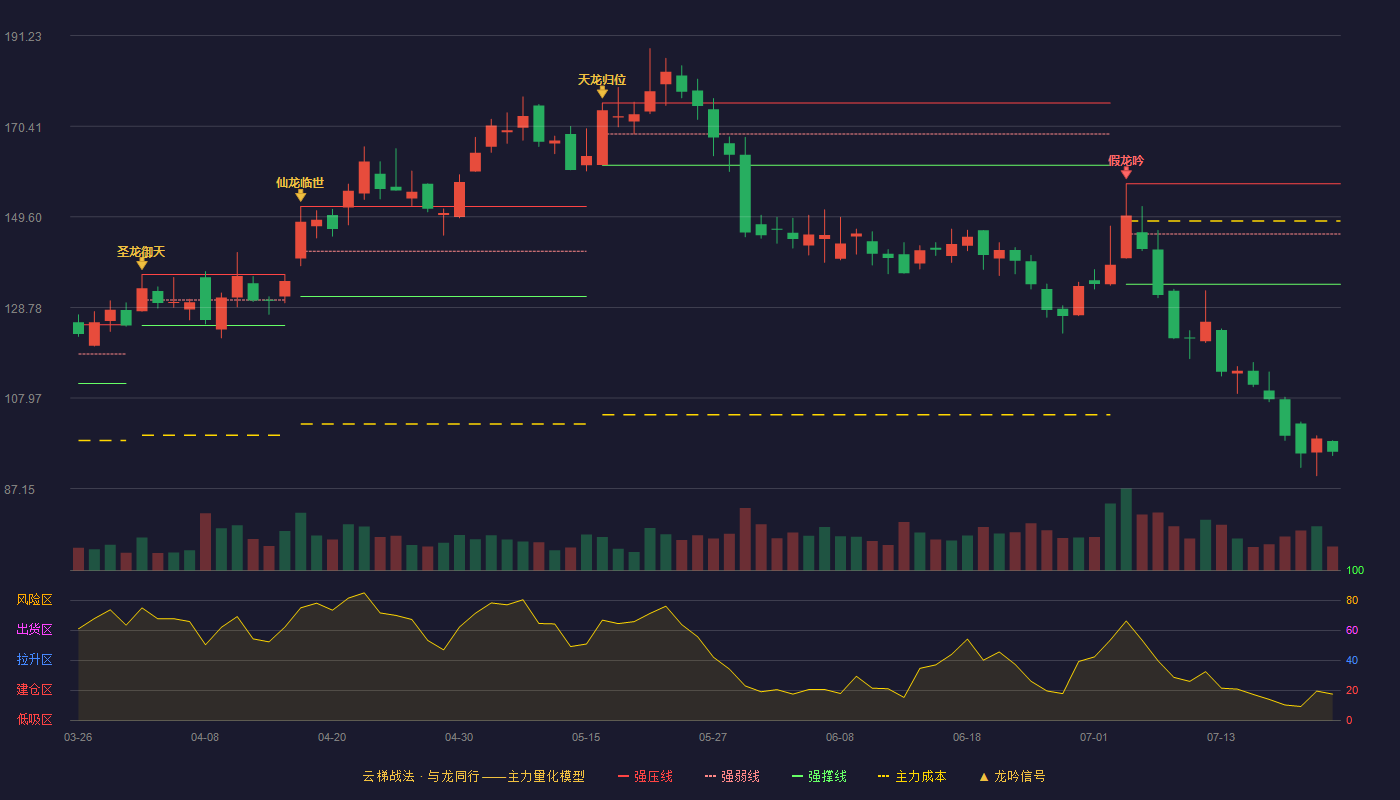1400x800 pixels.
Task: Click the 191.23 price axis label
Action: [23, 37]
